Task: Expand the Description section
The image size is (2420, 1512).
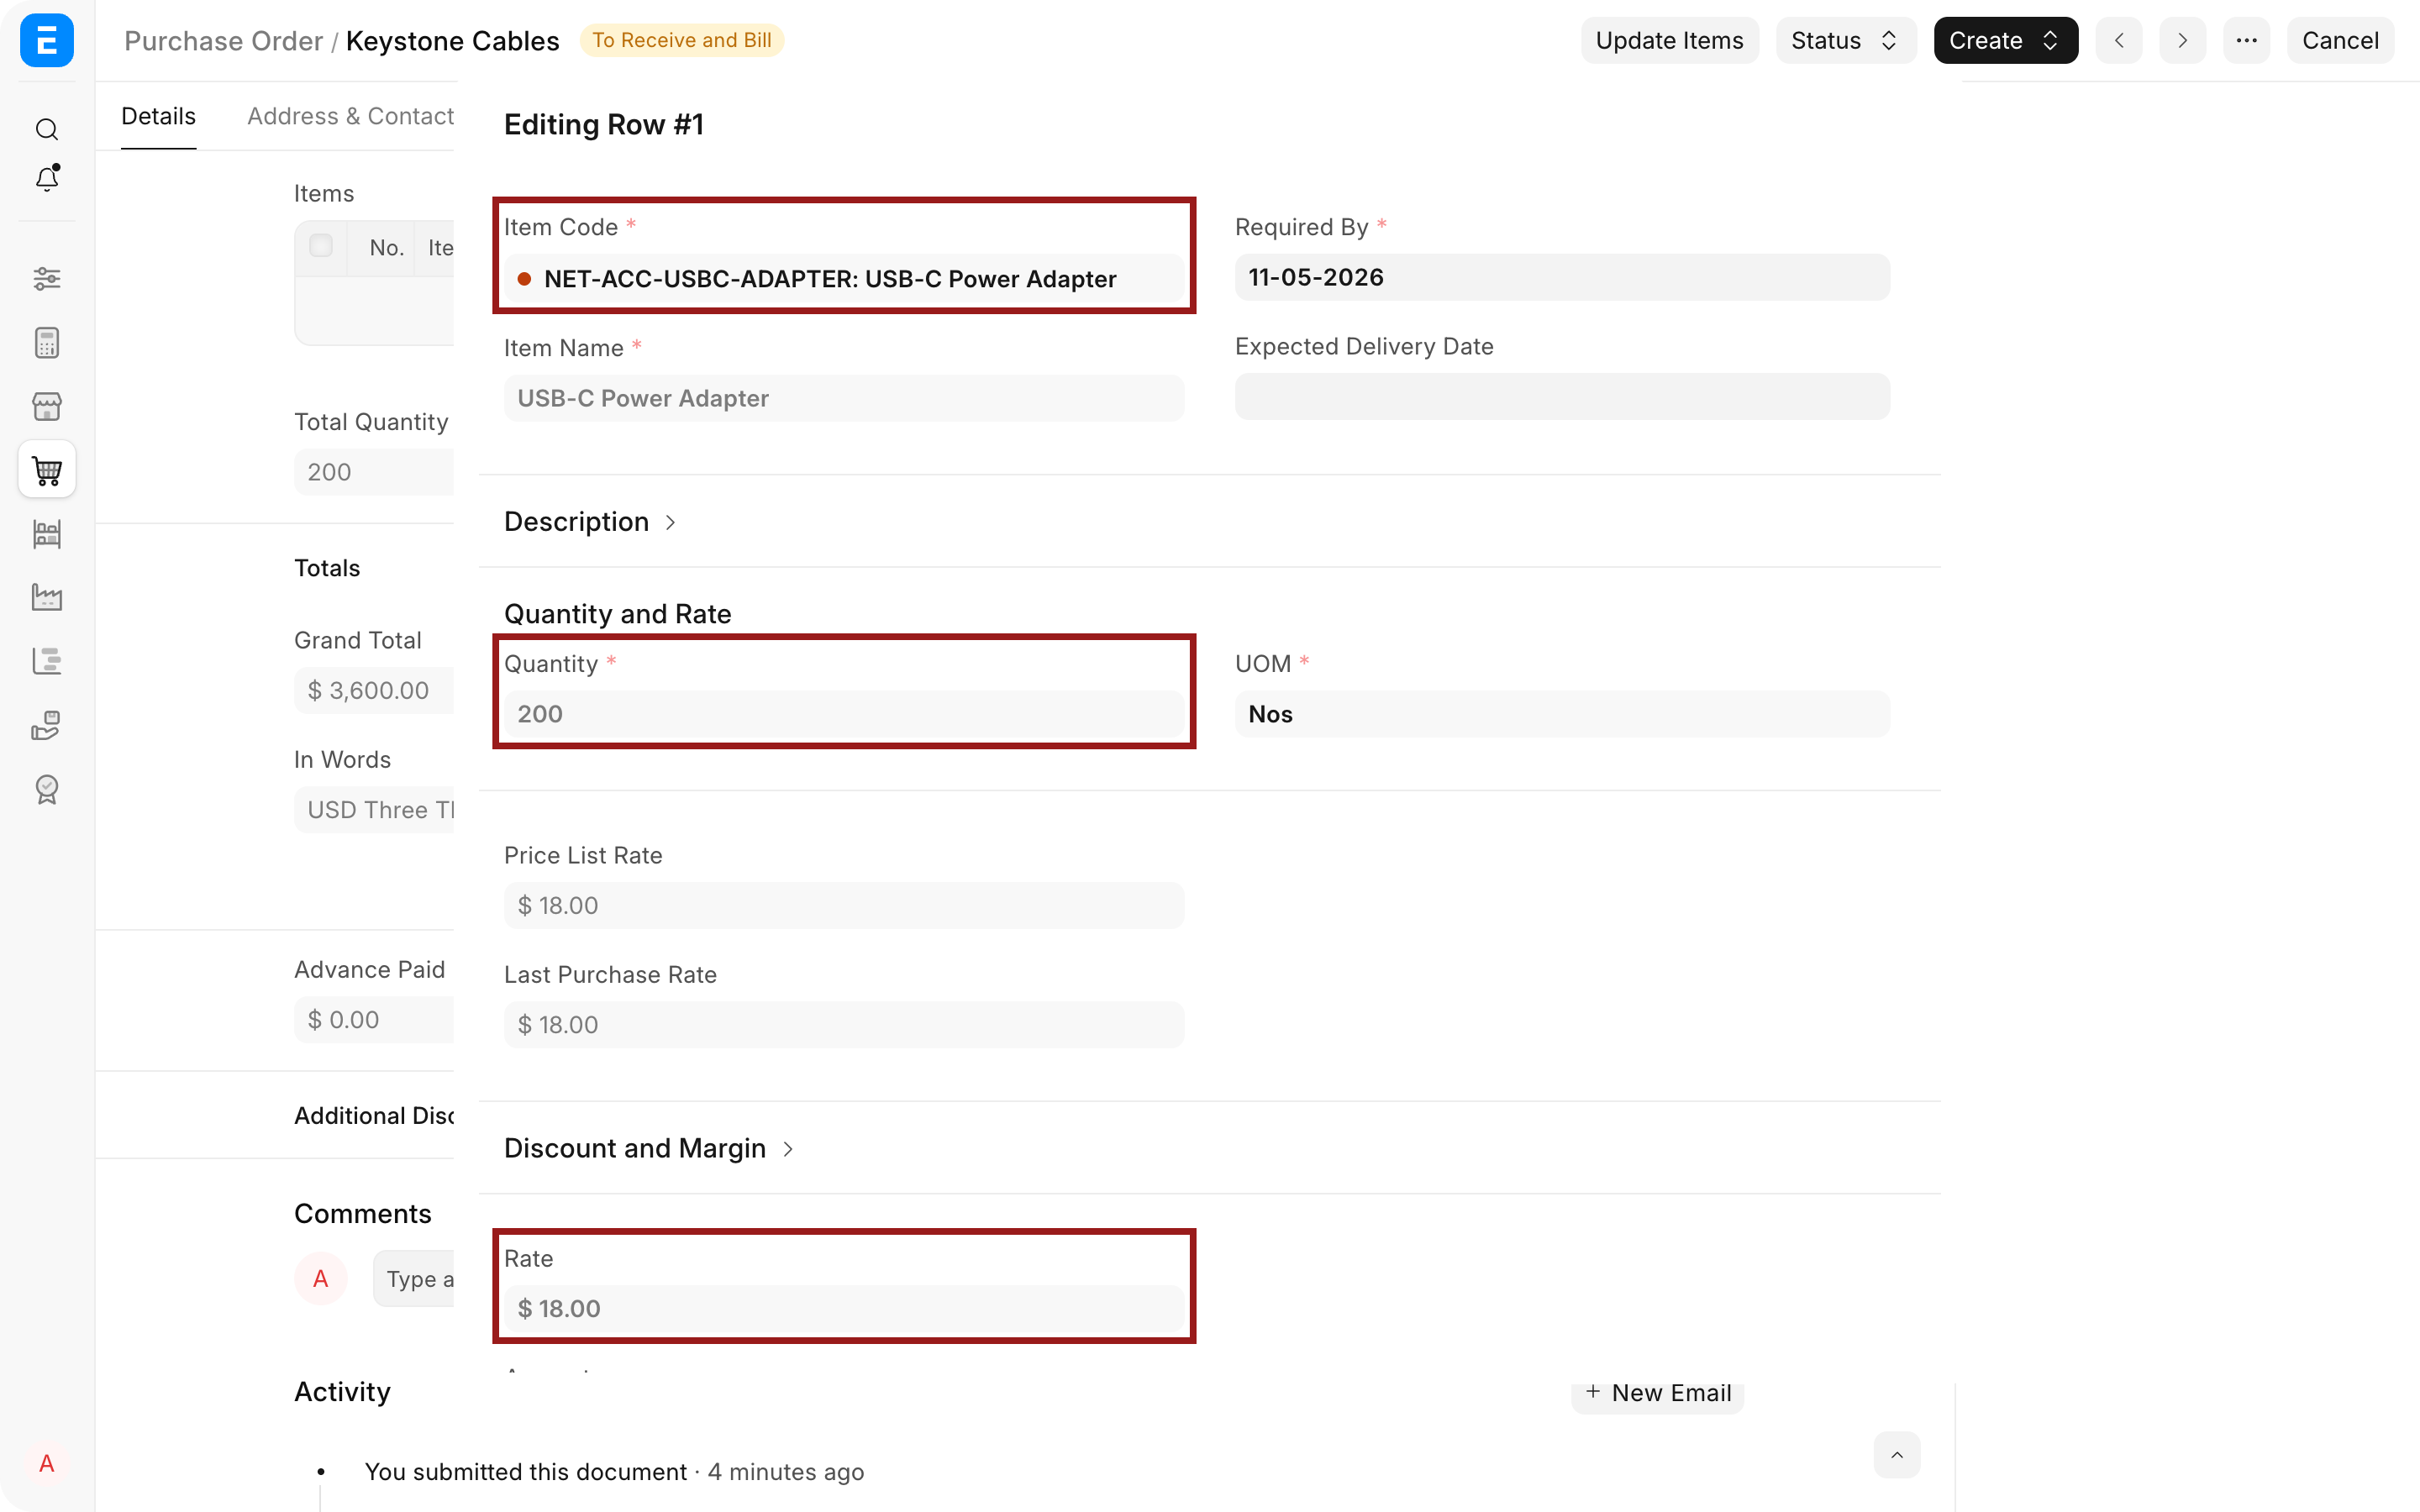Action: pos(590,522)
